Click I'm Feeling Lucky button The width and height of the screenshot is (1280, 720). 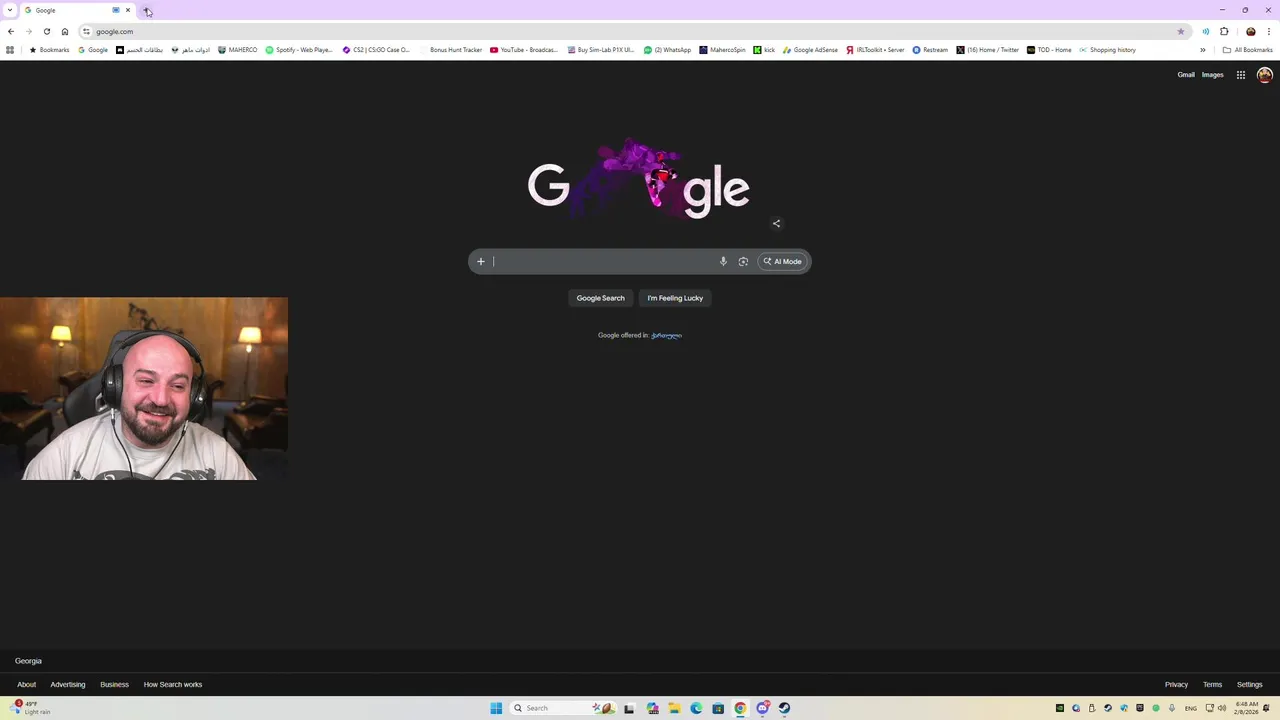tap(675, 298)
